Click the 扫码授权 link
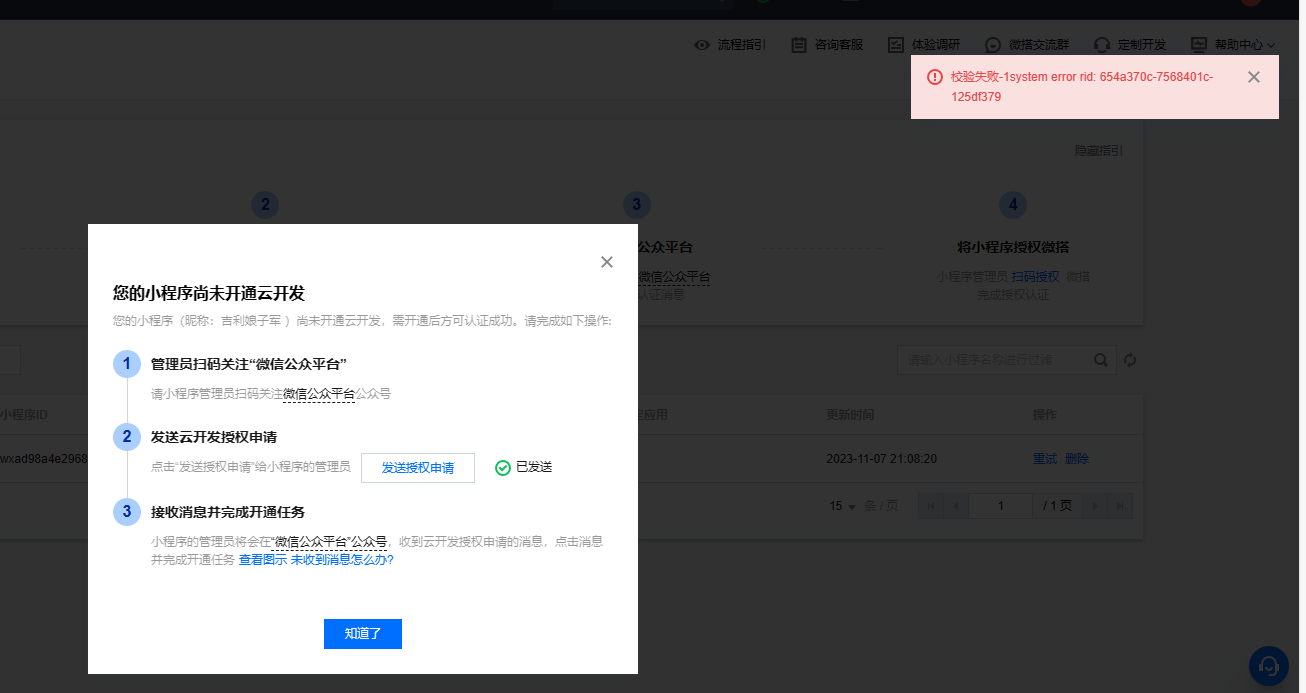The height and width of the screenshot is (693, 1306). pyautogui.click(x=1035, y=277)
